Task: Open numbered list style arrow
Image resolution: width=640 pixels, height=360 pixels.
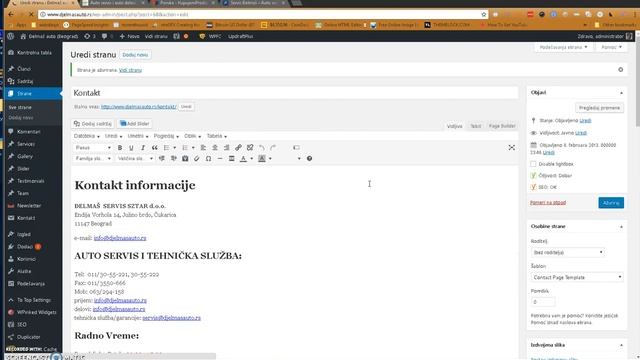Action: [x=193, y=148]
